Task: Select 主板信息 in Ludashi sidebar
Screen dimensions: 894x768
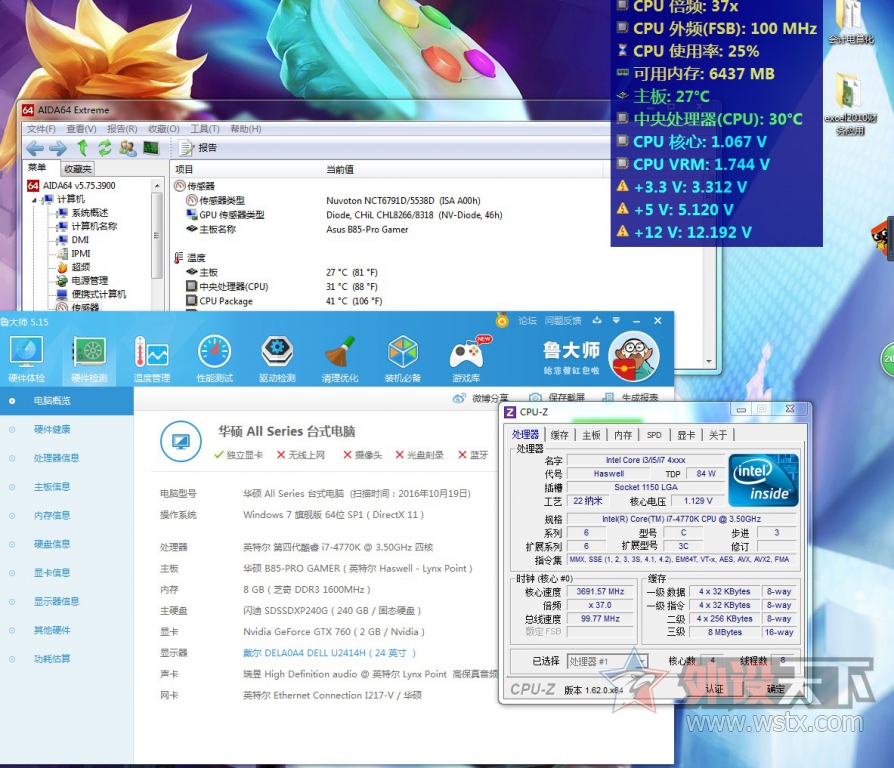Action: tap(52, 486)
